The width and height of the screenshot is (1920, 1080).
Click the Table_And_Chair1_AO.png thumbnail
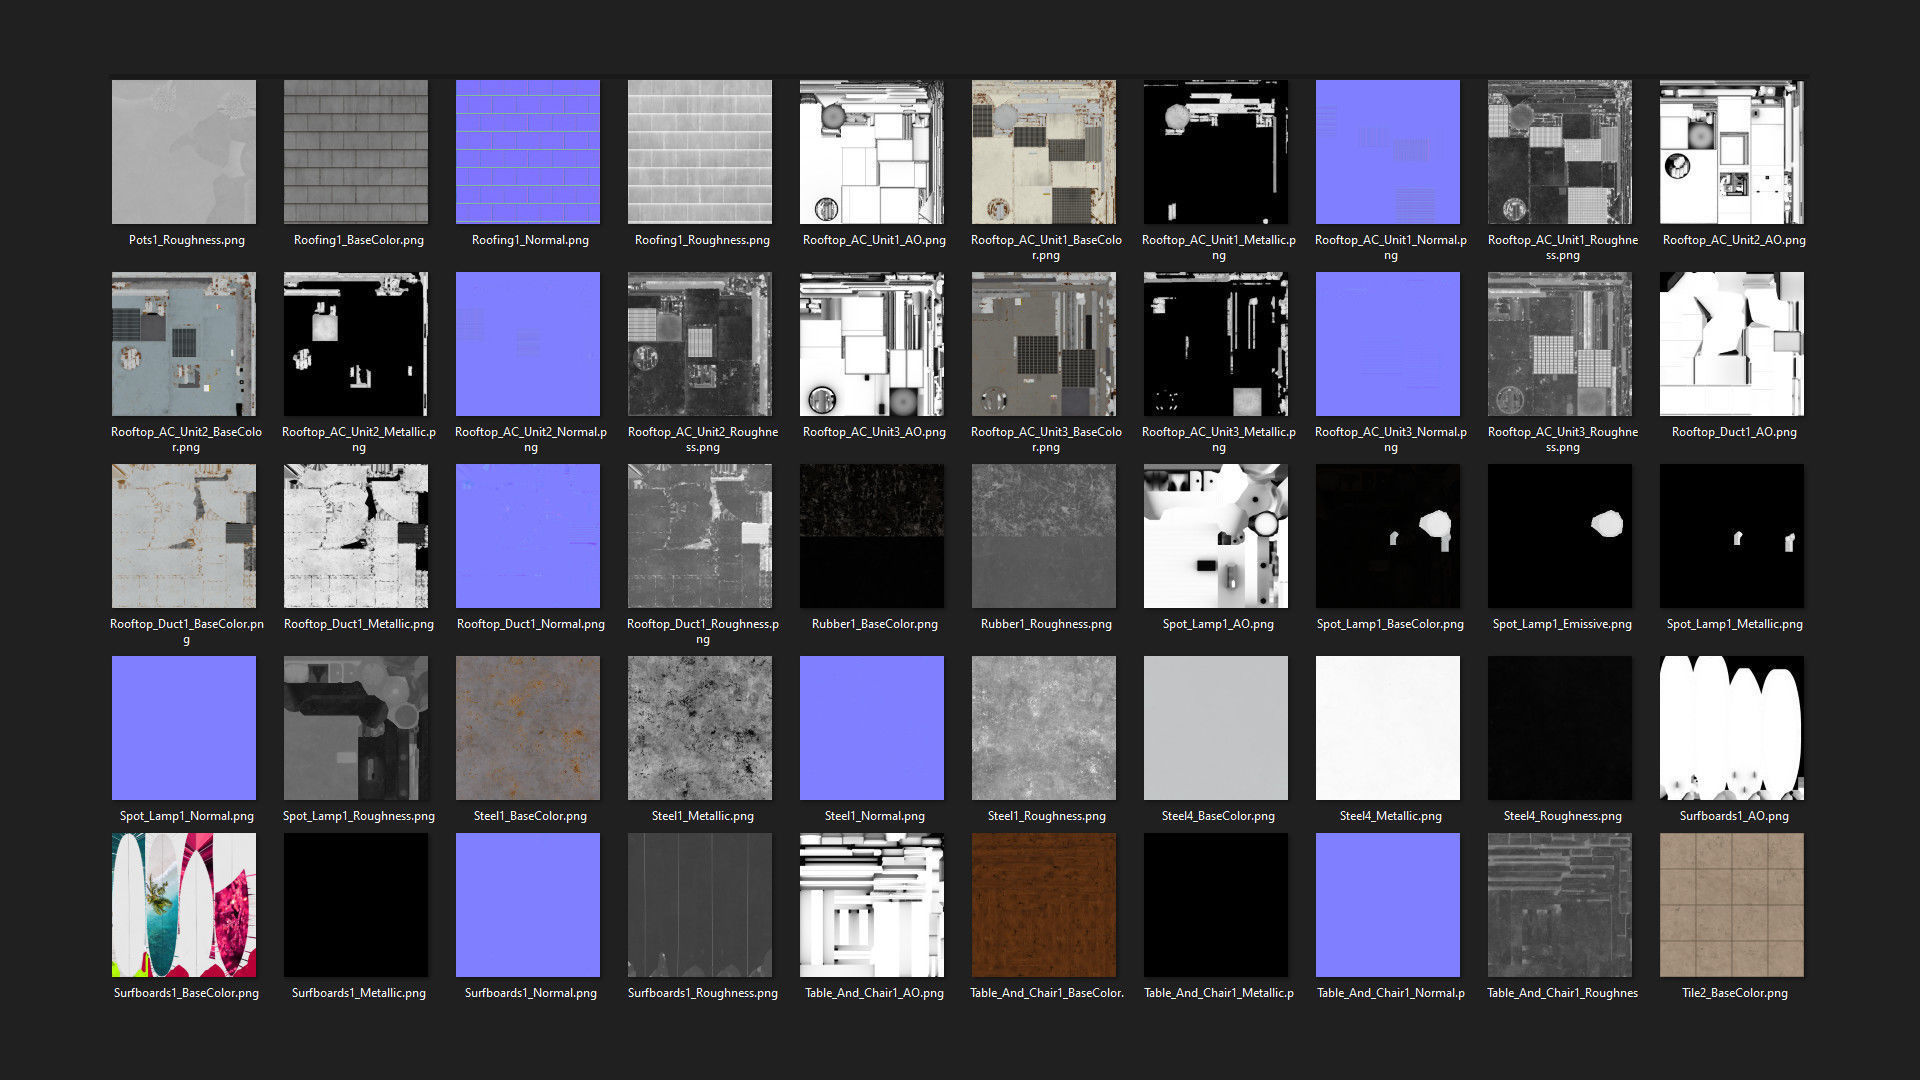(x=872, y=905)
